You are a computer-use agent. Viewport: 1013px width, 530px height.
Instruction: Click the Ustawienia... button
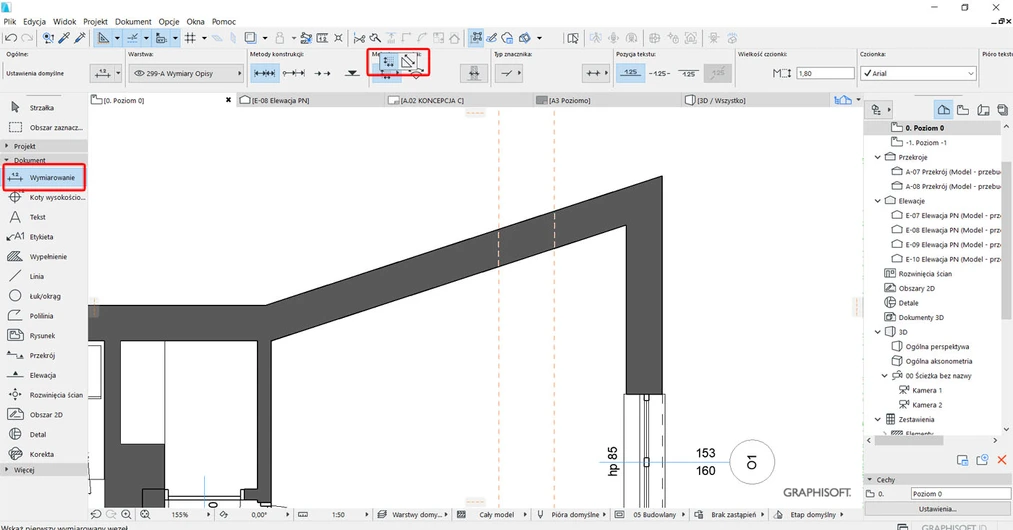pos(937,509)
